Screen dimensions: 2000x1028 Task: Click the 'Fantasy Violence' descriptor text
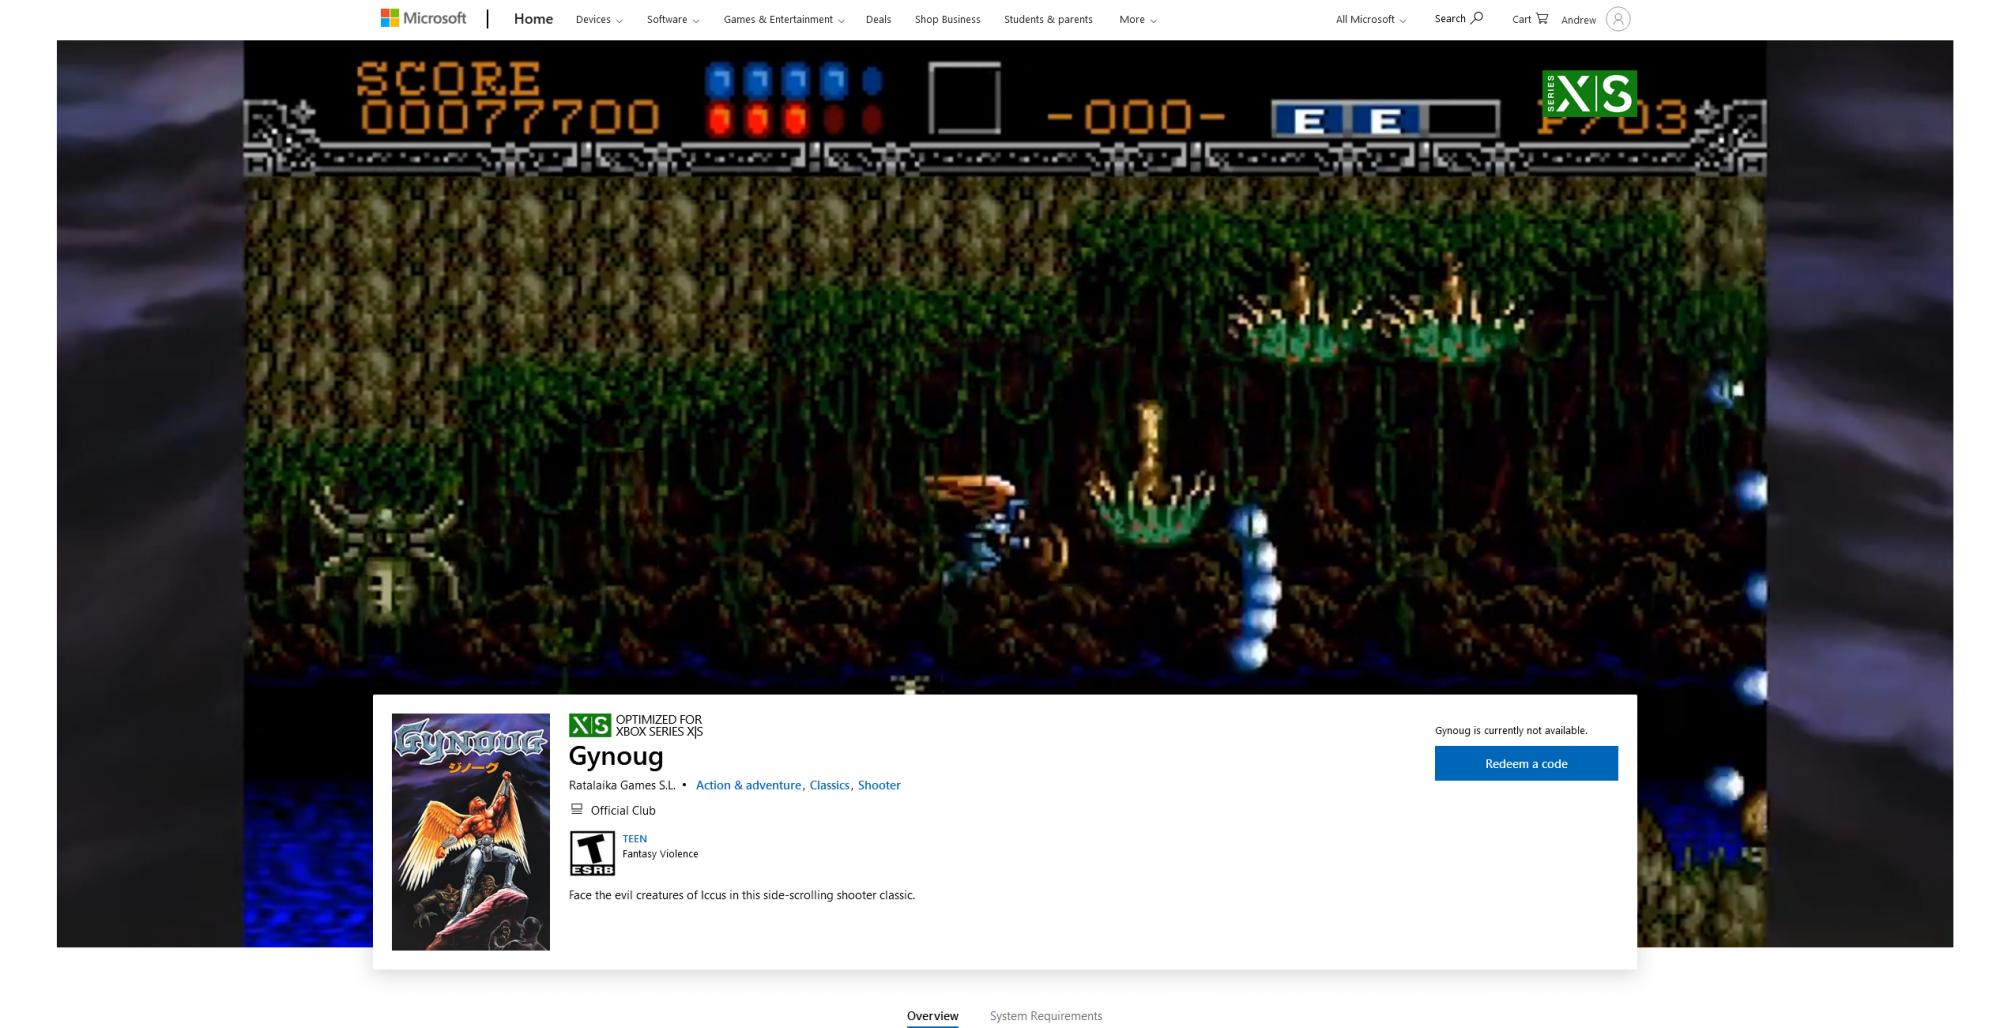660,853
